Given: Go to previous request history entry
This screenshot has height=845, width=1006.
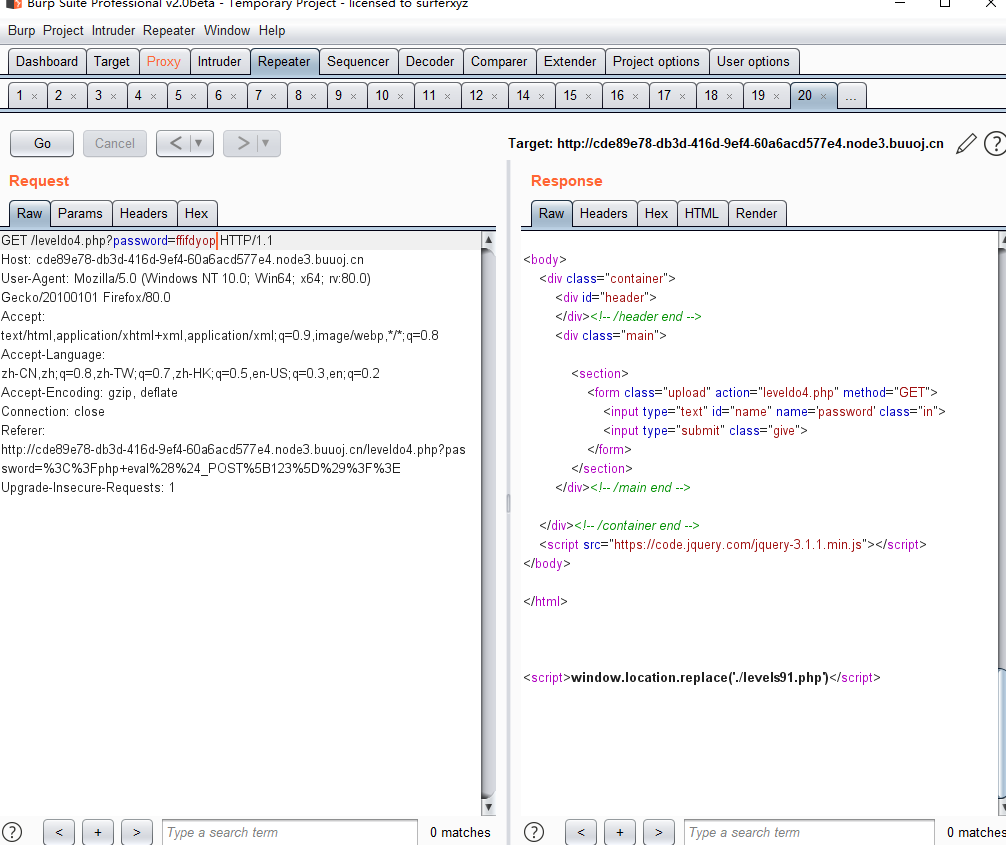Looking at the screenshot, I should click(x=175, y=143).
